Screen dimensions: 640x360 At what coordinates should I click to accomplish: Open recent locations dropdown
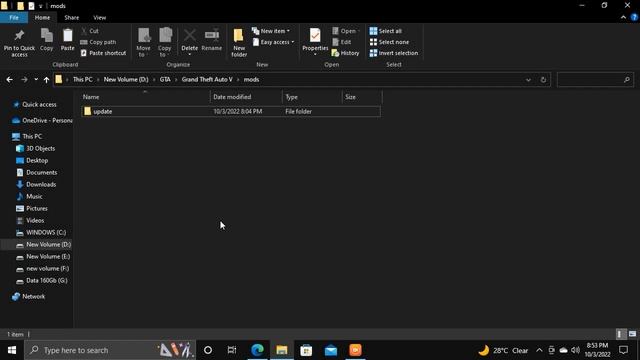pyautogui.click(x=36, y=80)
